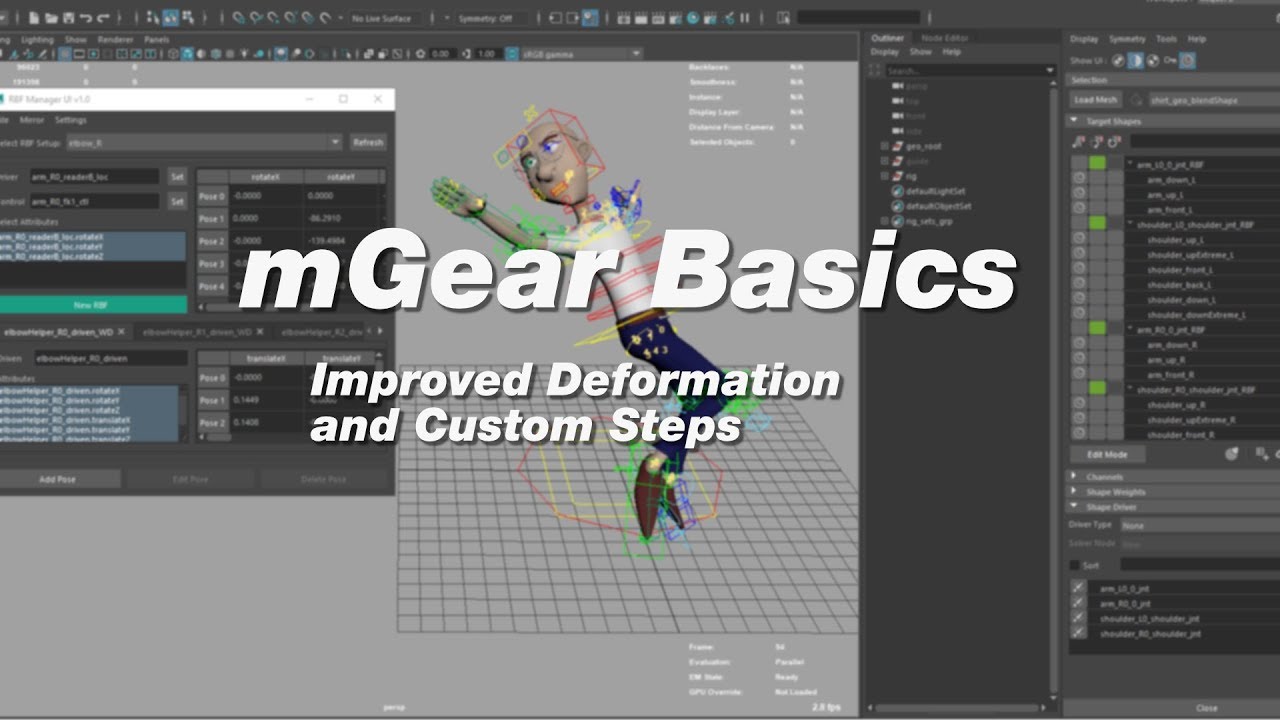Click first create icon above target list
Viewport: 1280px width, 720px height.
(1078, 141)
